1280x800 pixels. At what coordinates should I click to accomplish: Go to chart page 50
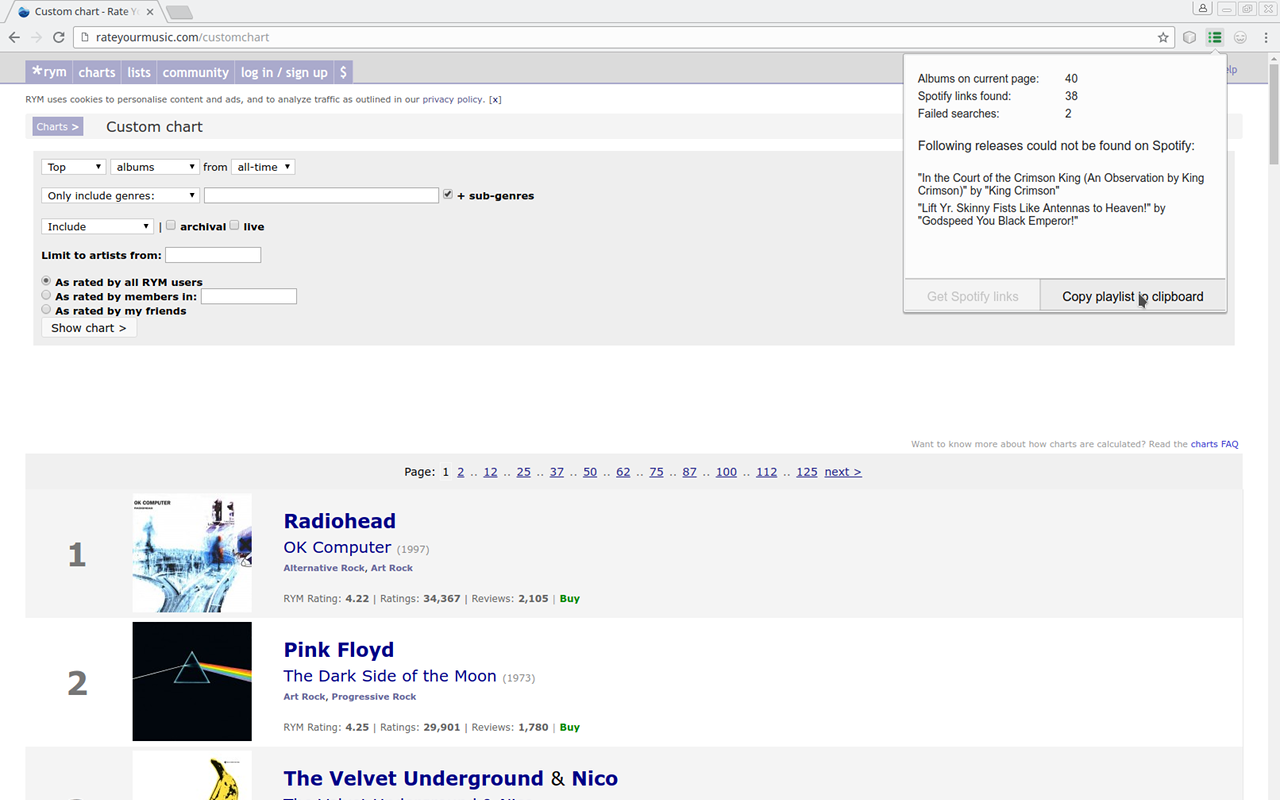590,472
